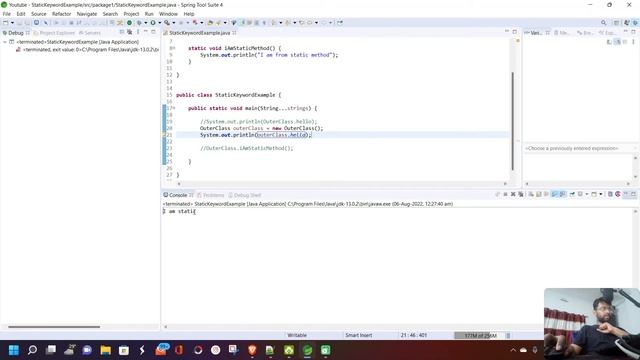Open the Display Selected Console dropdown
This screenshot has width=640, height=360.
point(587,194)
